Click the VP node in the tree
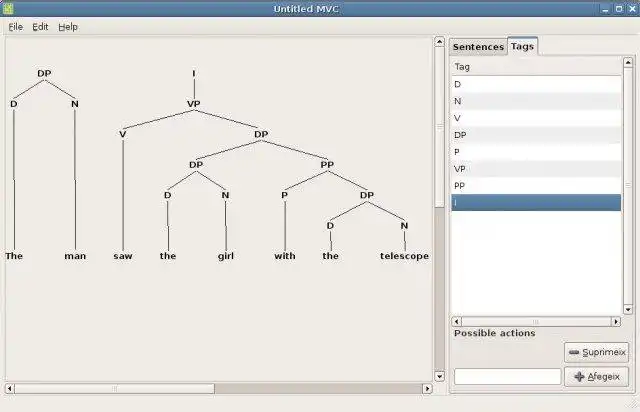Screen dimensions: 640x412 pyautogui.click(x=194, y=104)
